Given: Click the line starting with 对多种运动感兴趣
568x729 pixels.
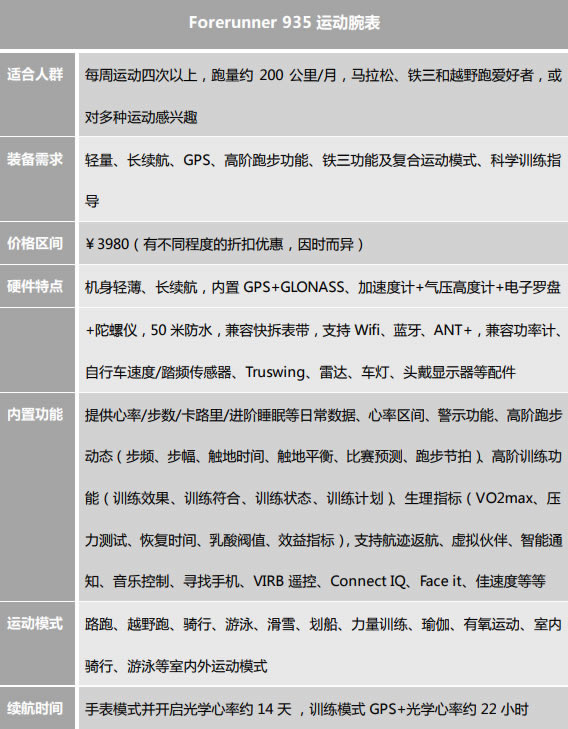Looking at the screenshot, I should point(141,117).
